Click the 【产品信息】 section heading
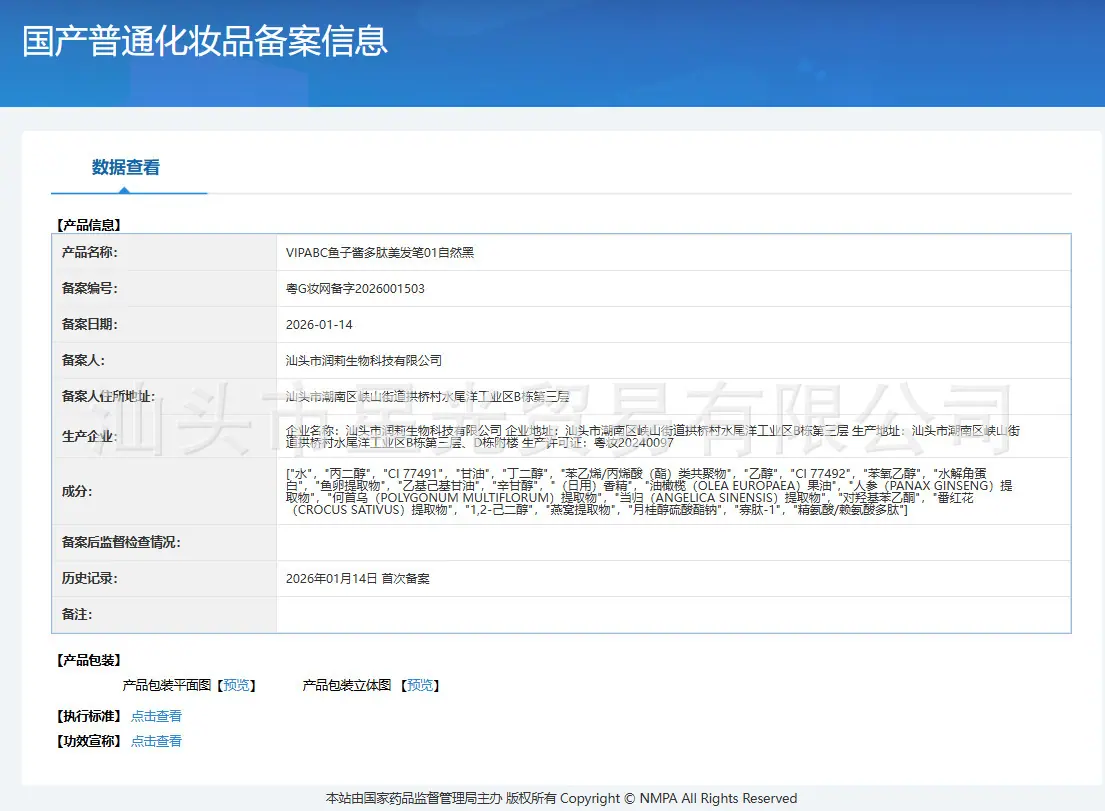 tap(89, 225)
